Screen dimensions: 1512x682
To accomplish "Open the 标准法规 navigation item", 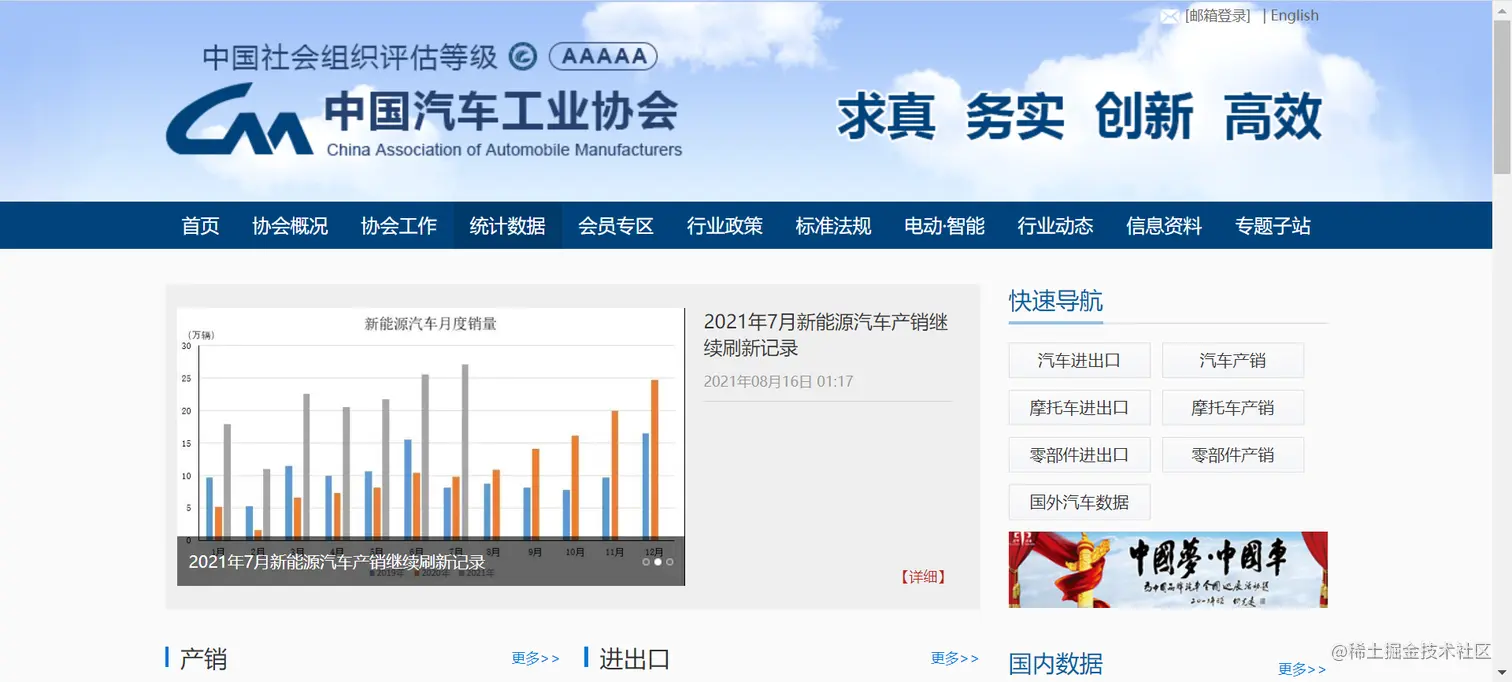I will 833,225.
